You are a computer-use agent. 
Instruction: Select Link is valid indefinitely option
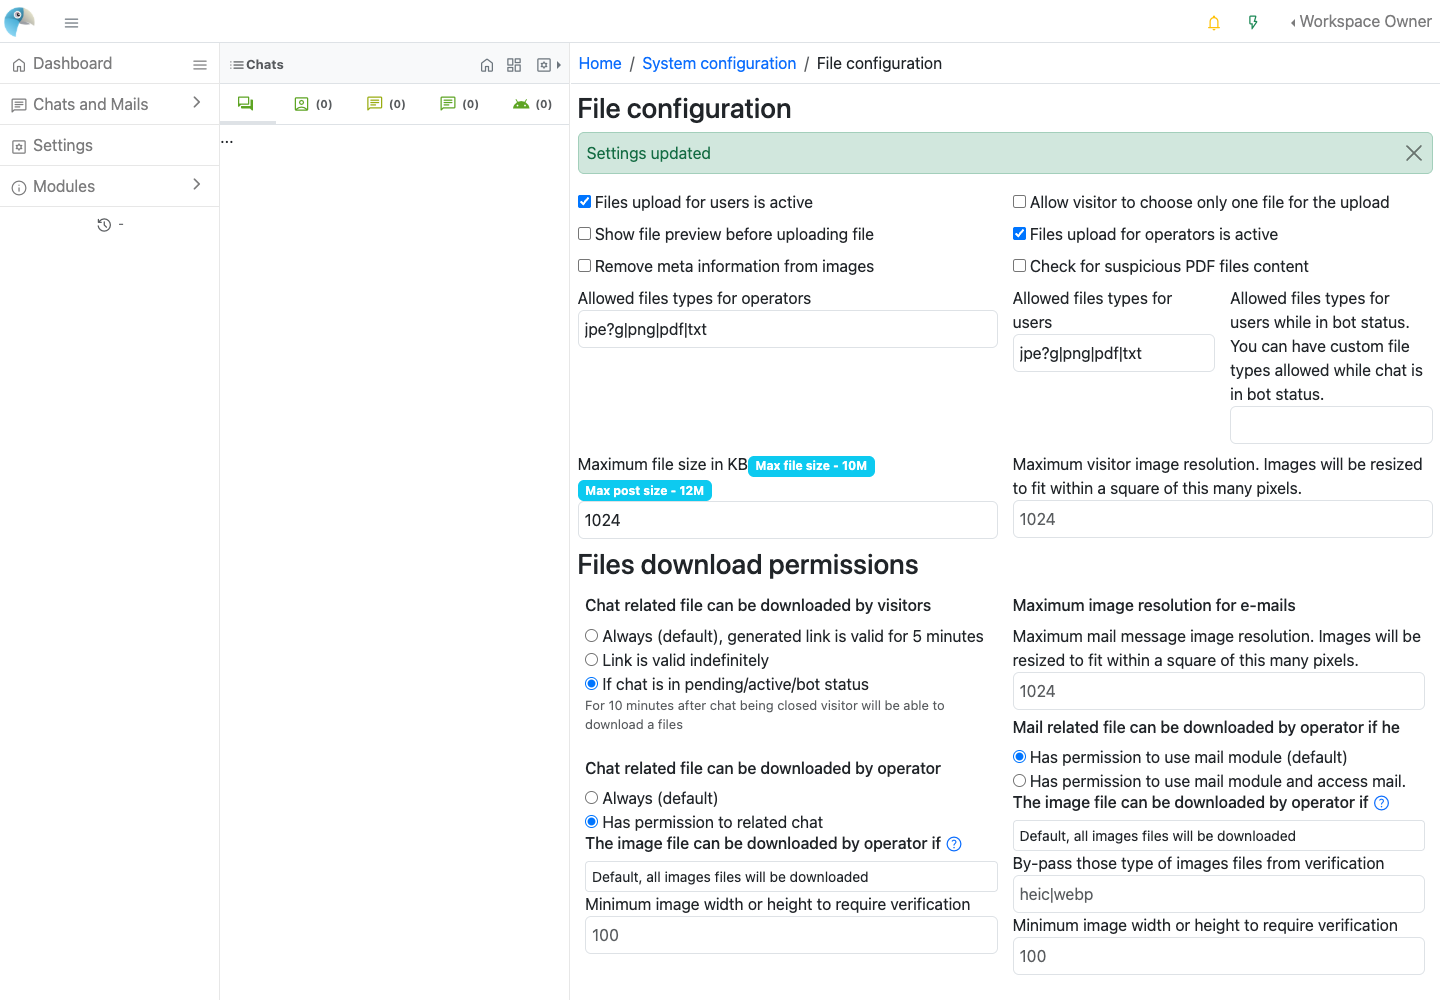[x=592, y=660]
